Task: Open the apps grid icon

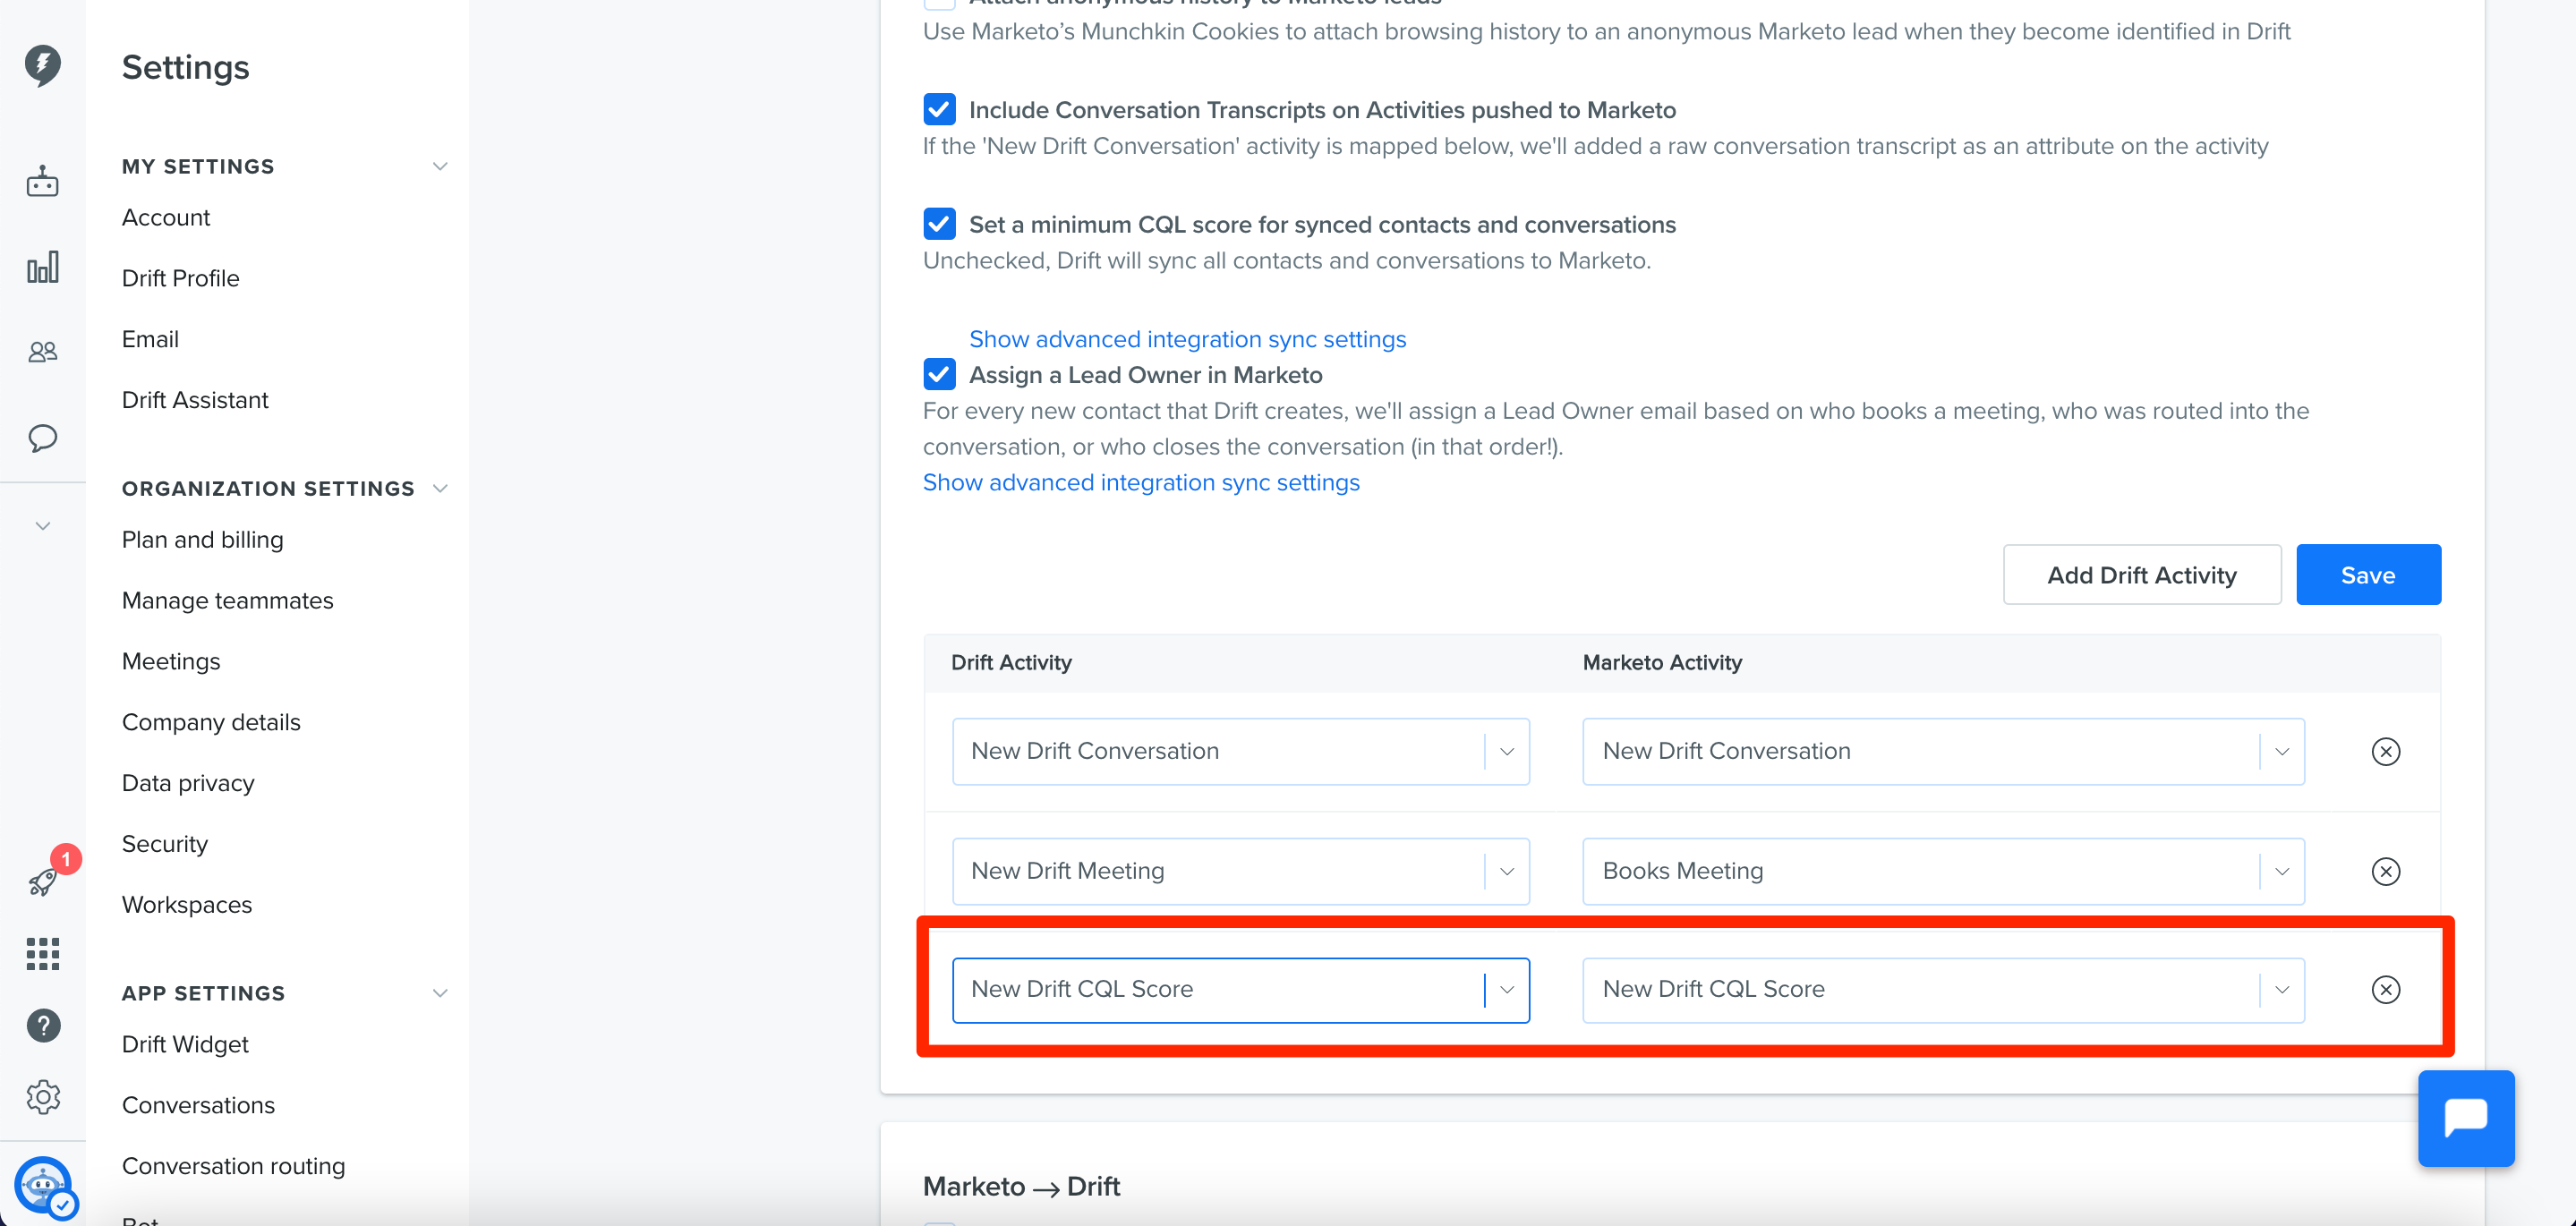Action: tap(42, 954)
